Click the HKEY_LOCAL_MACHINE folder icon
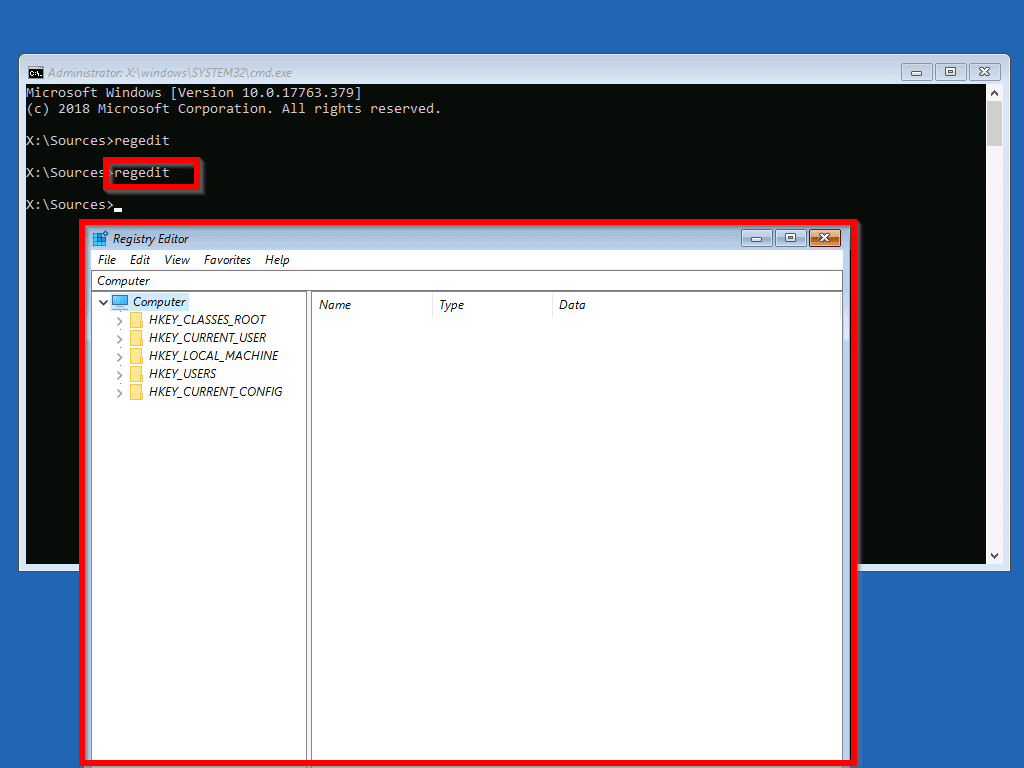The height and width of the screenshot is (768, 1024). point(136,355)
